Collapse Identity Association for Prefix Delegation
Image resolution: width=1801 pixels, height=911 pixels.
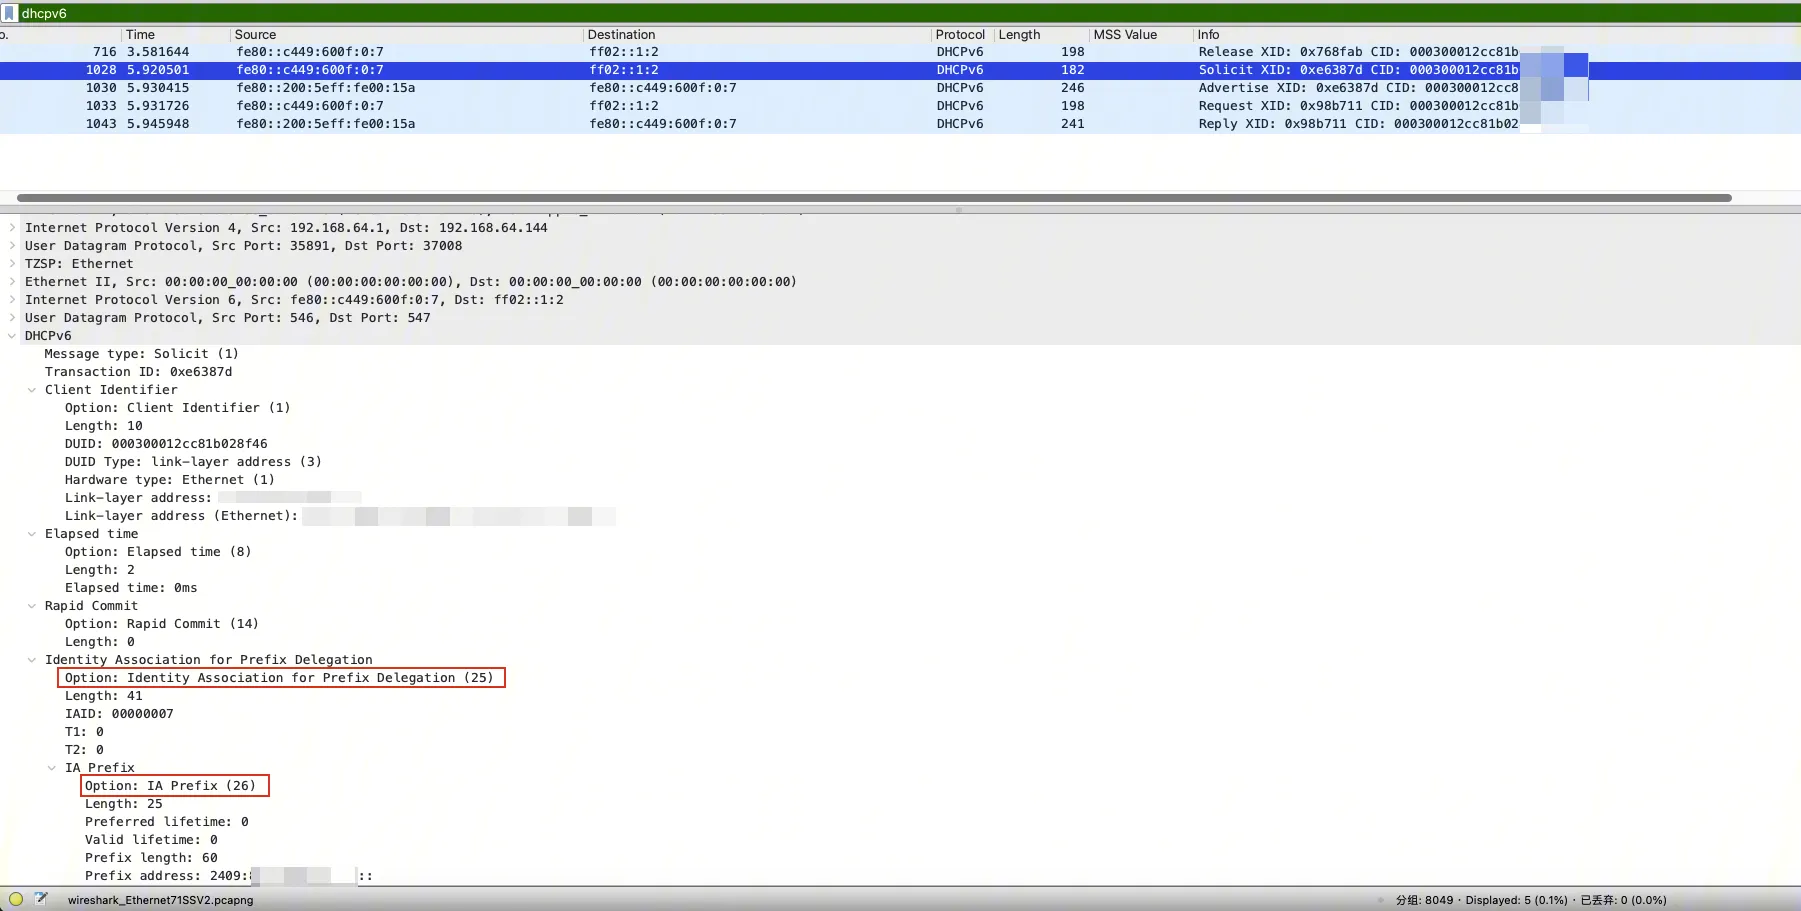(x=32, y=660)
